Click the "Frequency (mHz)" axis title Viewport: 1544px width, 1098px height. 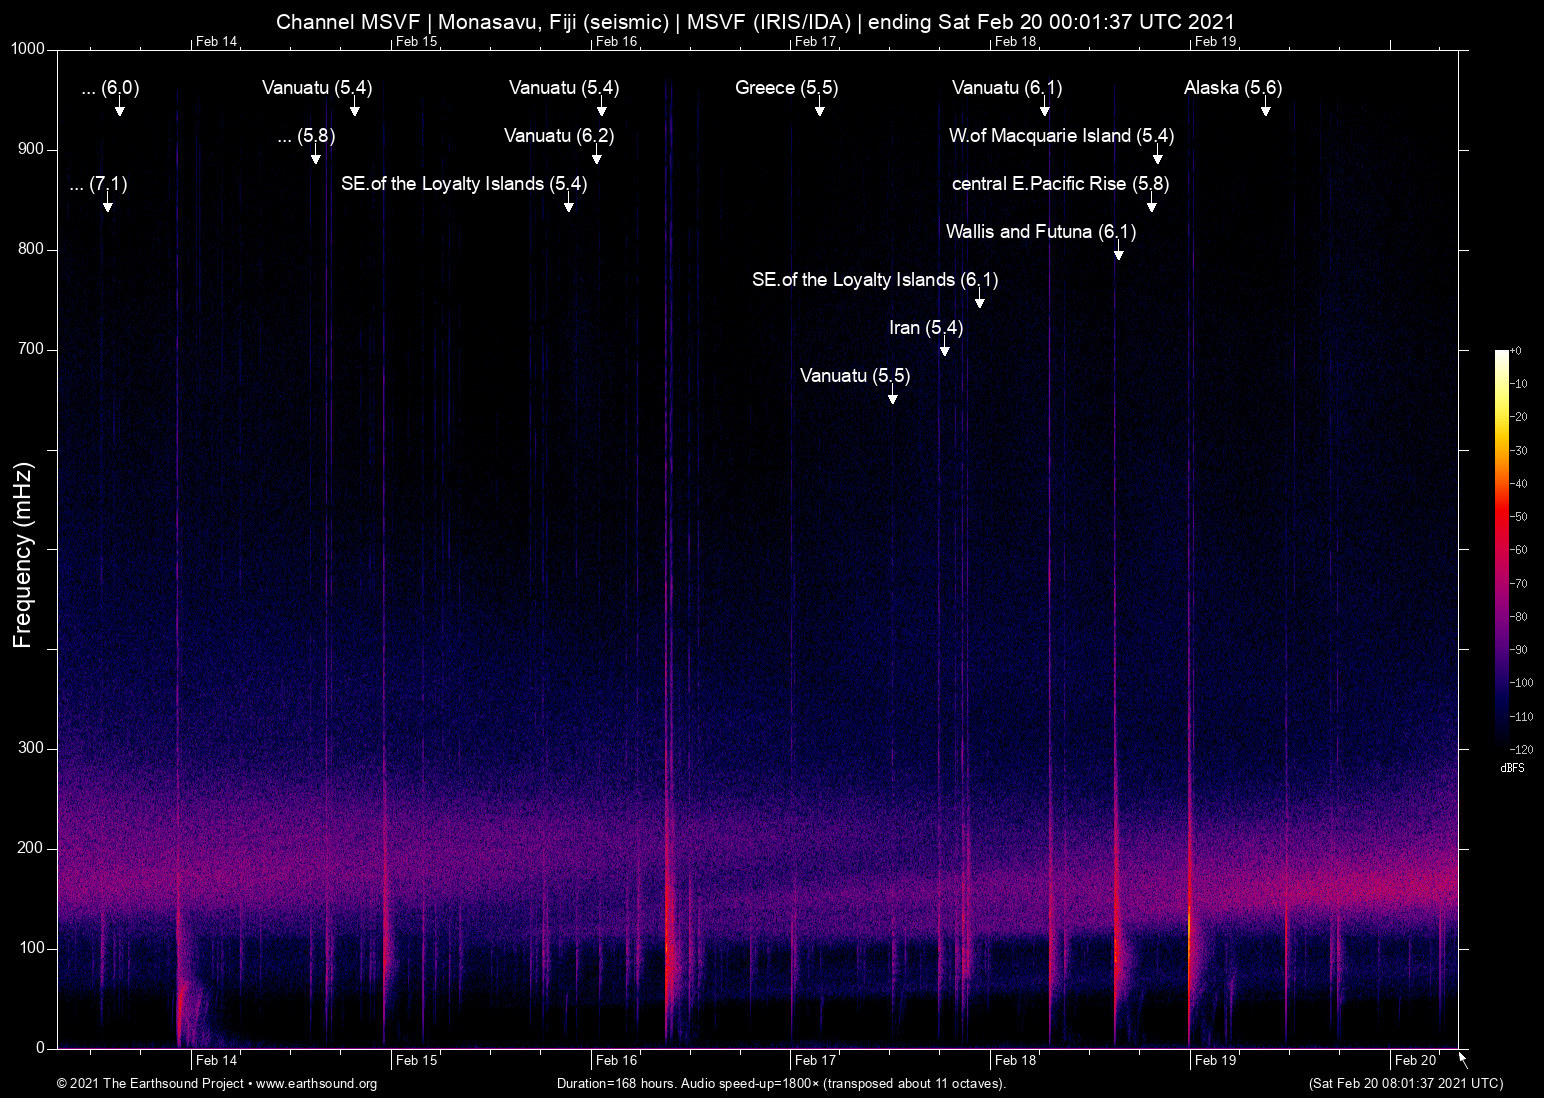click(x=23, y=555)
